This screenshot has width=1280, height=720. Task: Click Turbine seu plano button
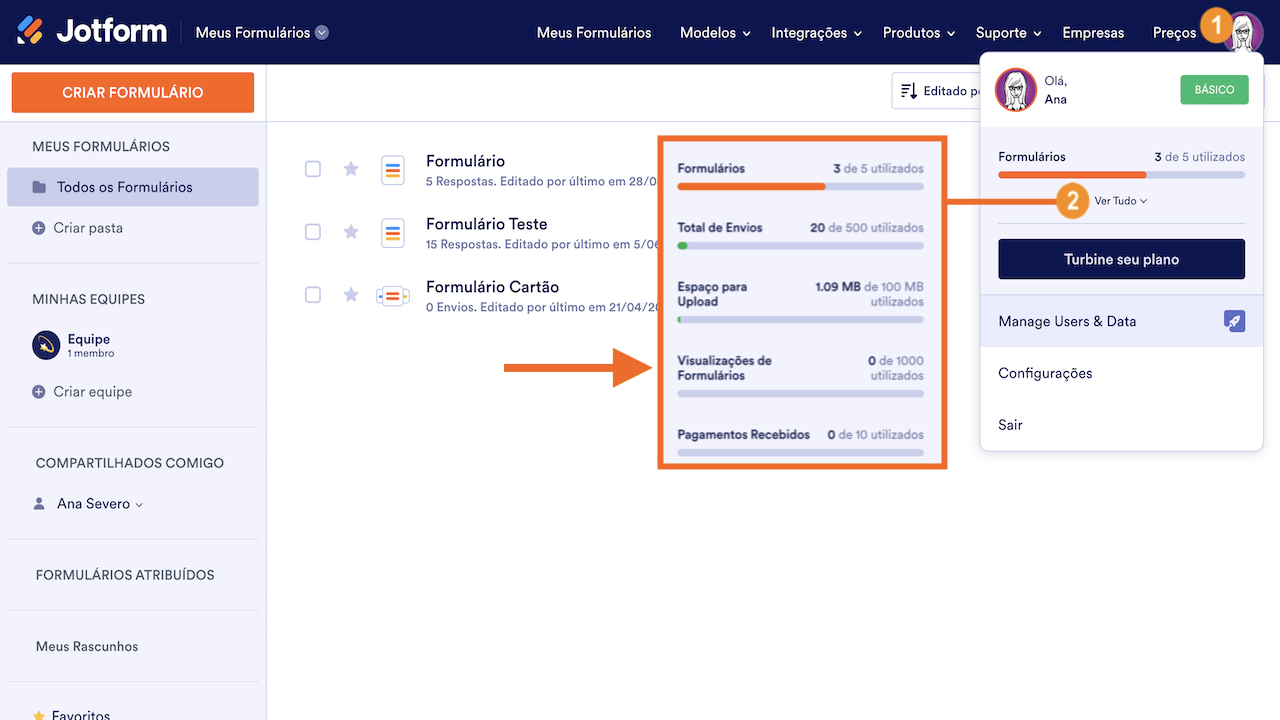click(x=1121, y=259)
